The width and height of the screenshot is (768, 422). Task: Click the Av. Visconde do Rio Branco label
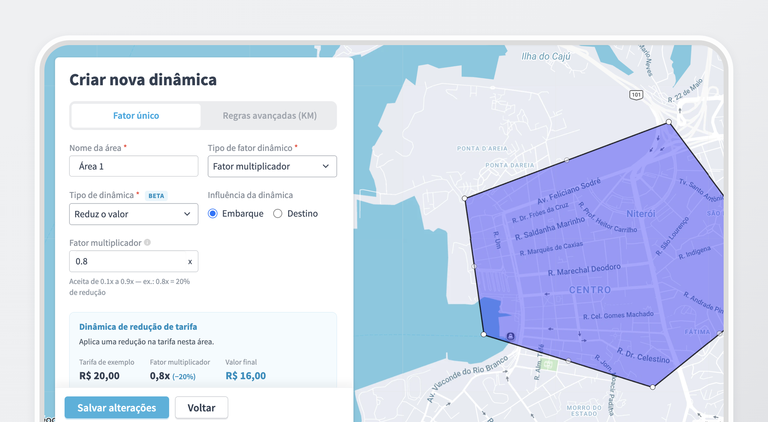[x=467, y=379]
